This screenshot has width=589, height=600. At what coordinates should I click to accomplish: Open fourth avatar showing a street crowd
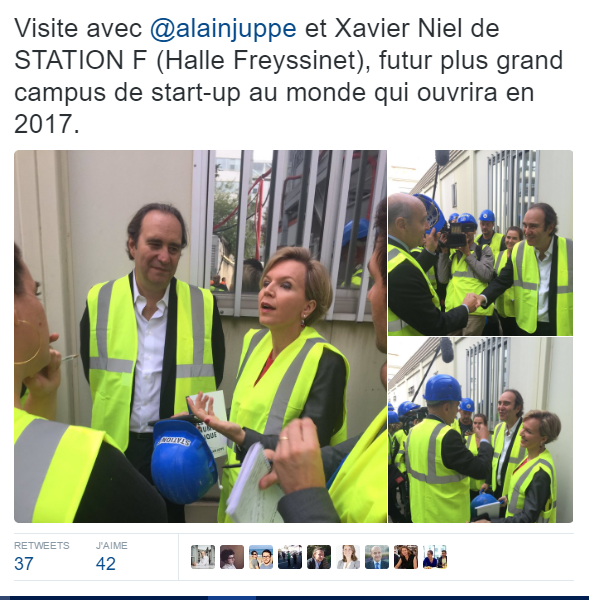290,557
